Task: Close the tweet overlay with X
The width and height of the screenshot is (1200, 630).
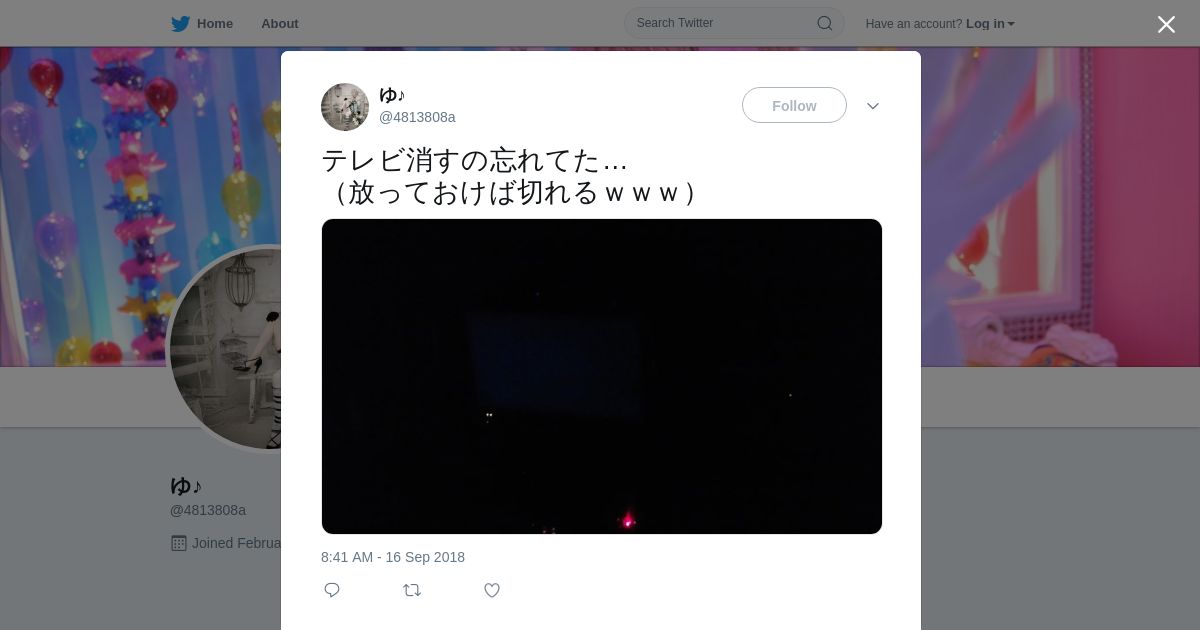Action: (x=1166, y=24)
